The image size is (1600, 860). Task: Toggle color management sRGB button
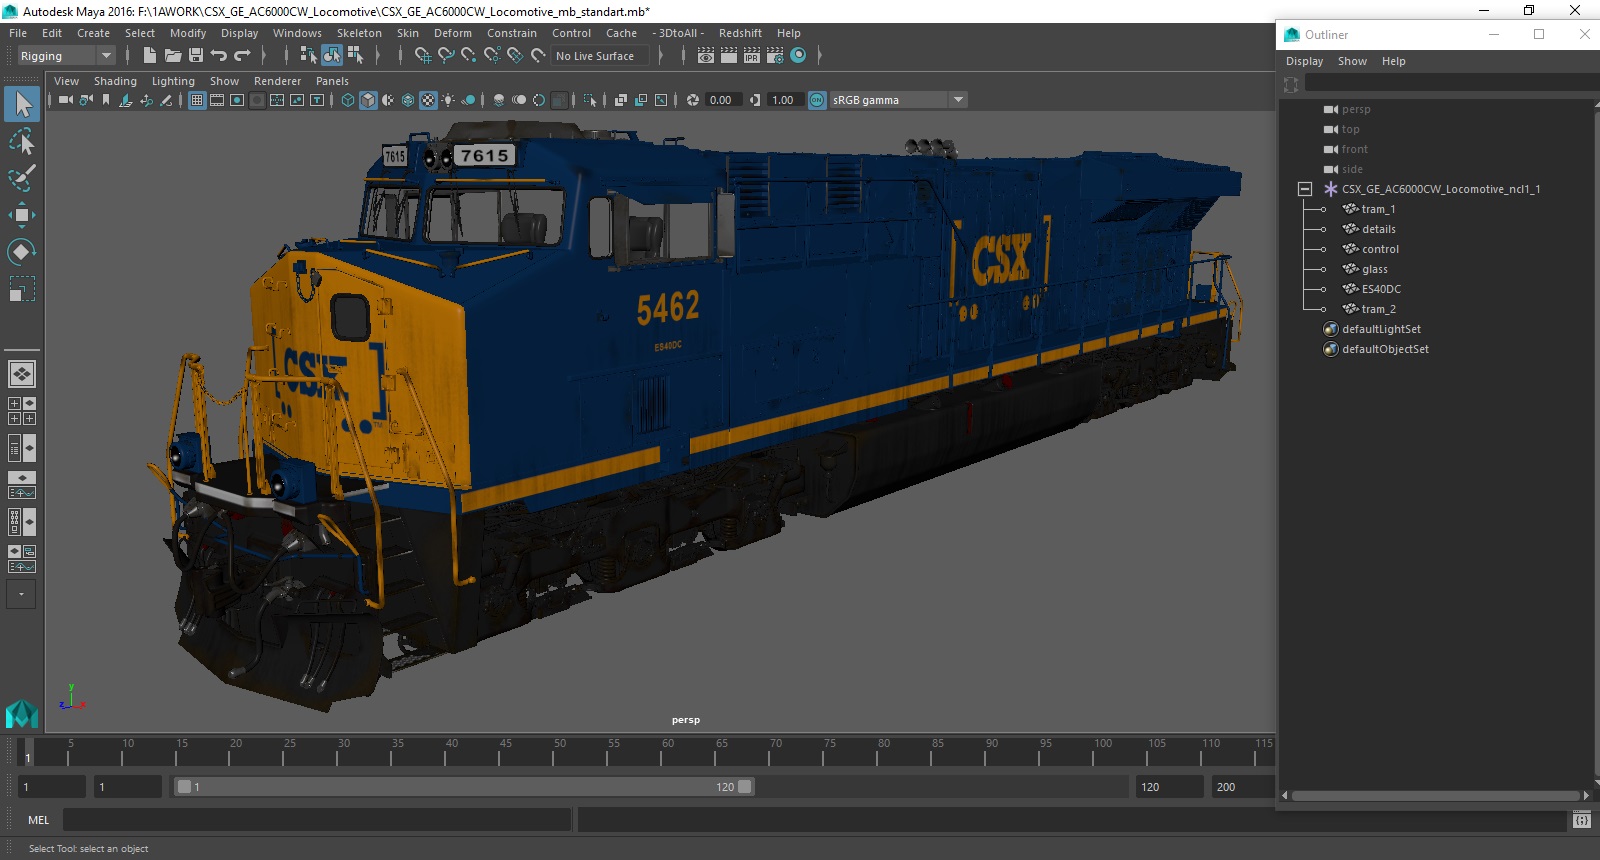pos(817,100)
